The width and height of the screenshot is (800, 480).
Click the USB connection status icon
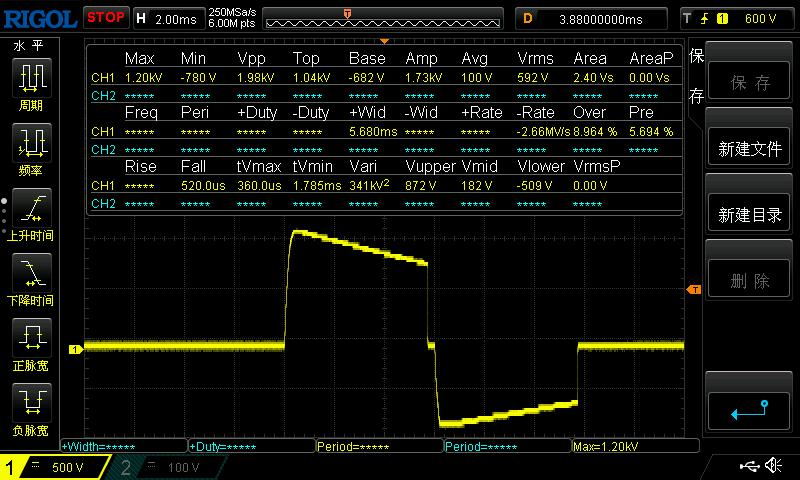749,466
